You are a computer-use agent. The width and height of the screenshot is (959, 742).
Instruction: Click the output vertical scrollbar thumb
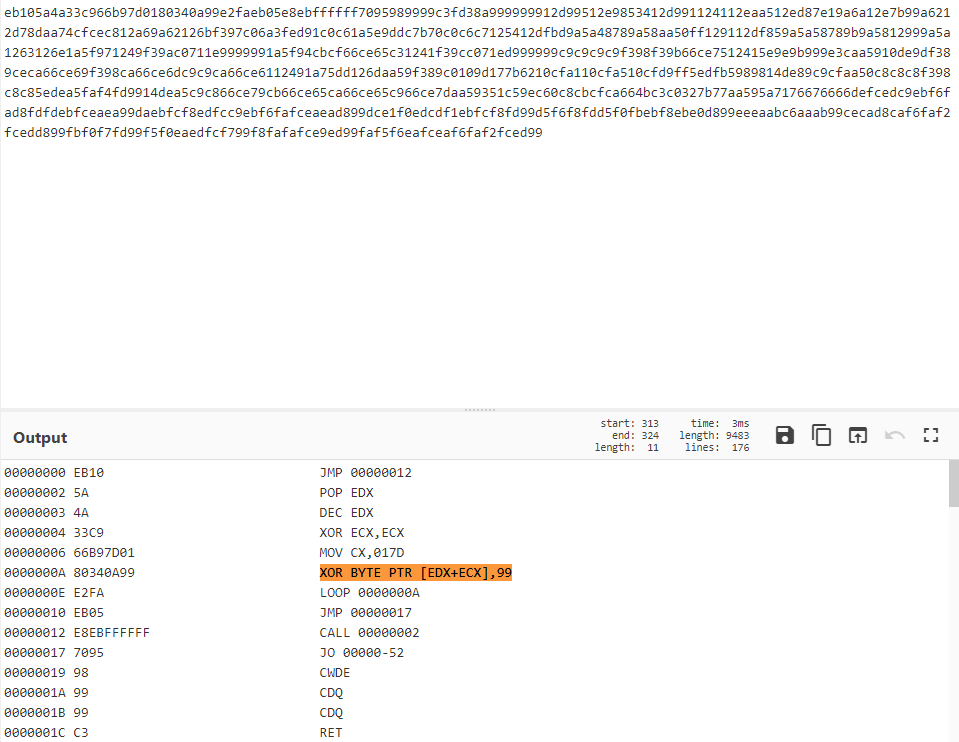coord(953,484)
